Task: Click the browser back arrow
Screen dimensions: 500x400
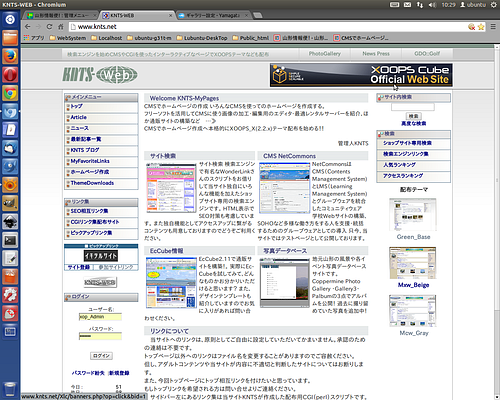Action: pyautogui.click(x=28, y=27)
